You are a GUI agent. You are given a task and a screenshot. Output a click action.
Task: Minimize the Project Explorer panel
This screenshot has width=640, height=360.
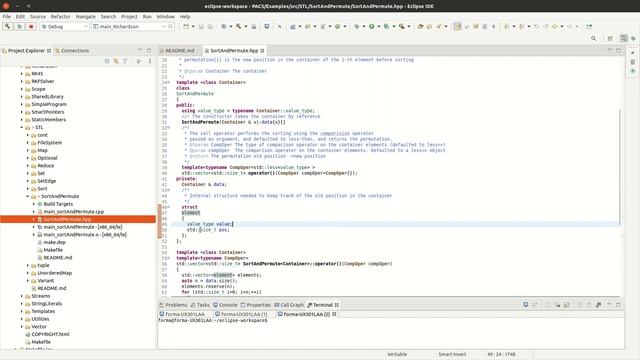[140, 50]
